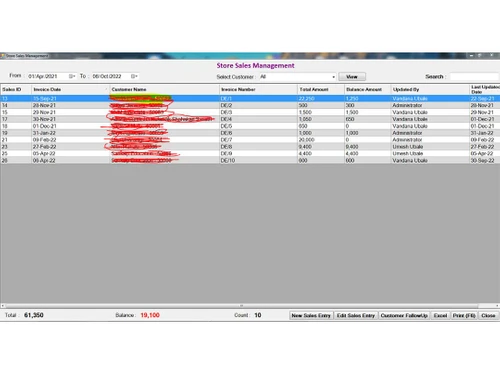This screenshot has width=500, height=375.
Task: Open the From date calendar picker
Action: click(x=72, y=76)
